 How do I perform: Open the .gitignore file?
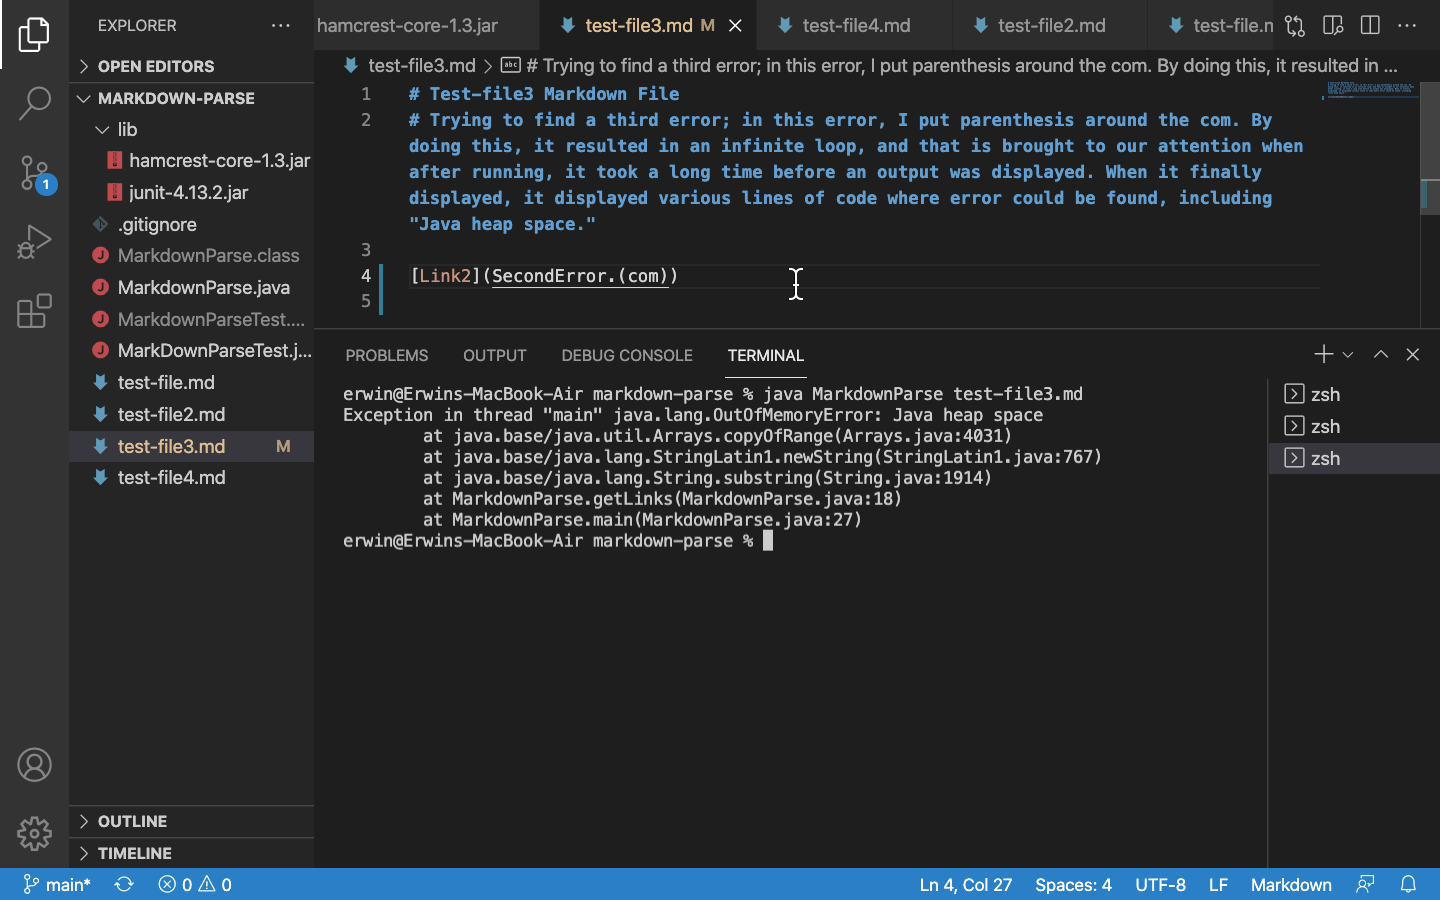(x=191, y=224)
